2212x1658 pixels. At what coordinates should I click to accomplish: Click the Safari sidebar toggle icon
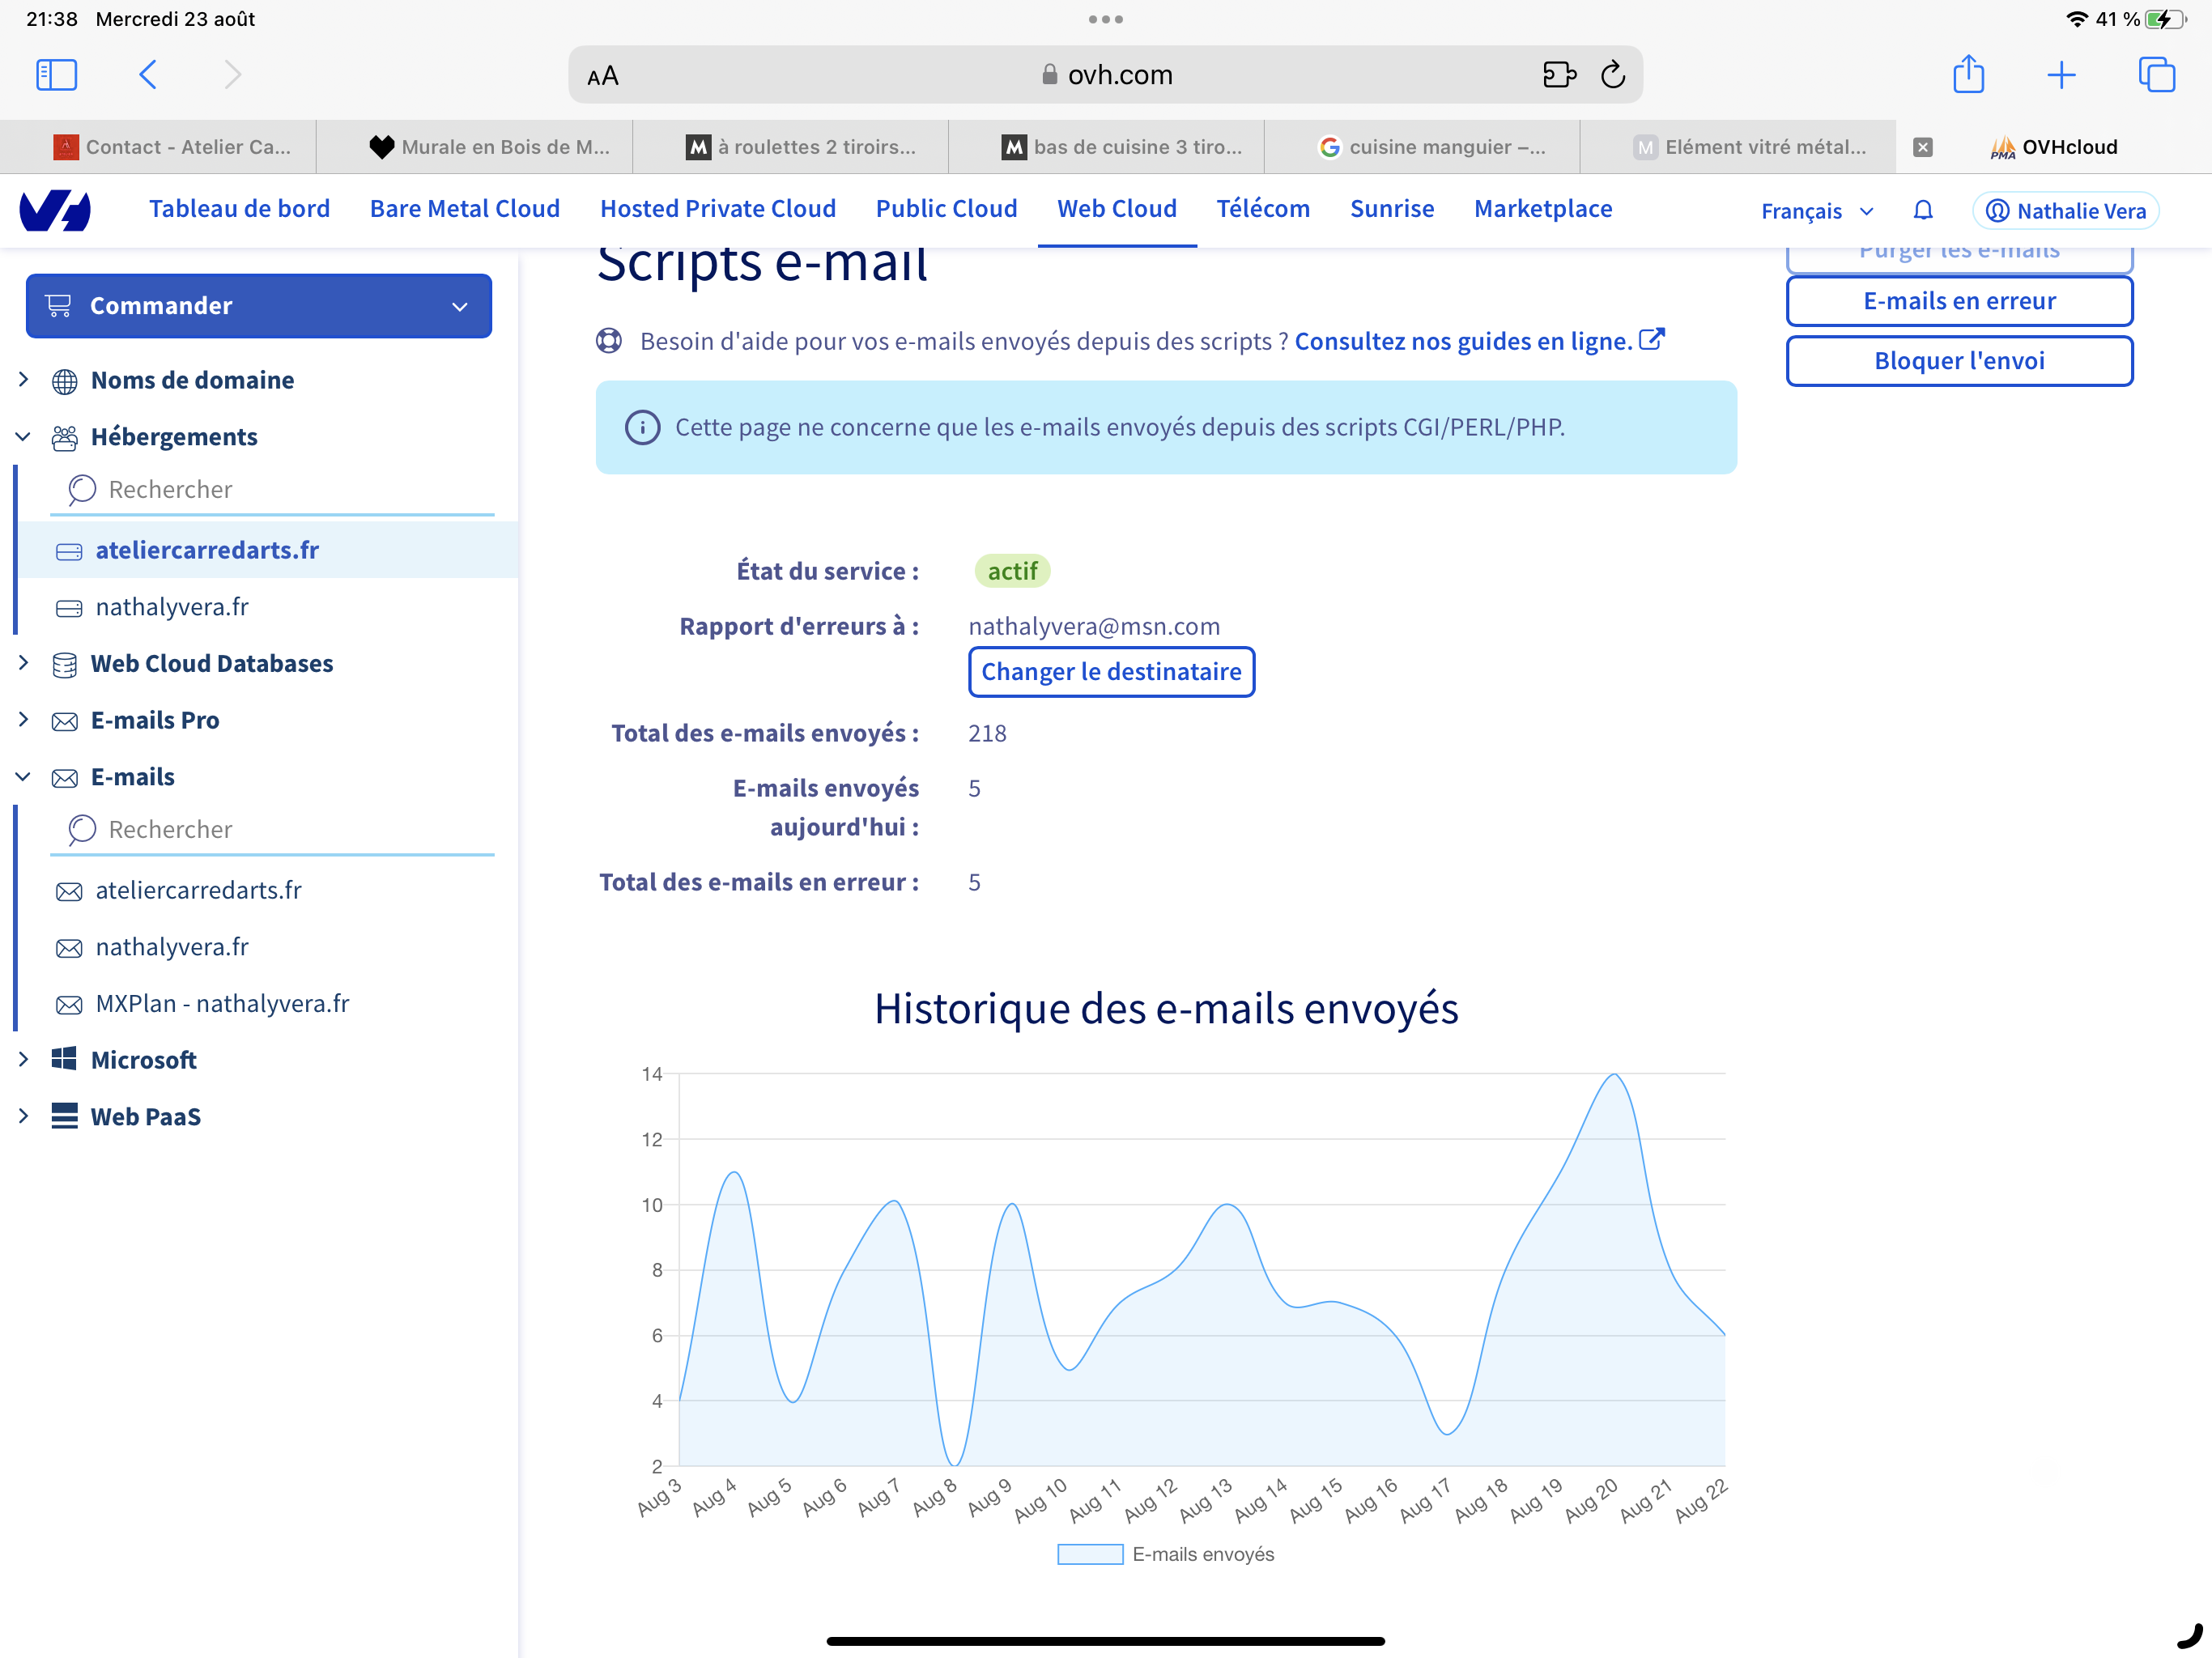(x=56, y=75)
